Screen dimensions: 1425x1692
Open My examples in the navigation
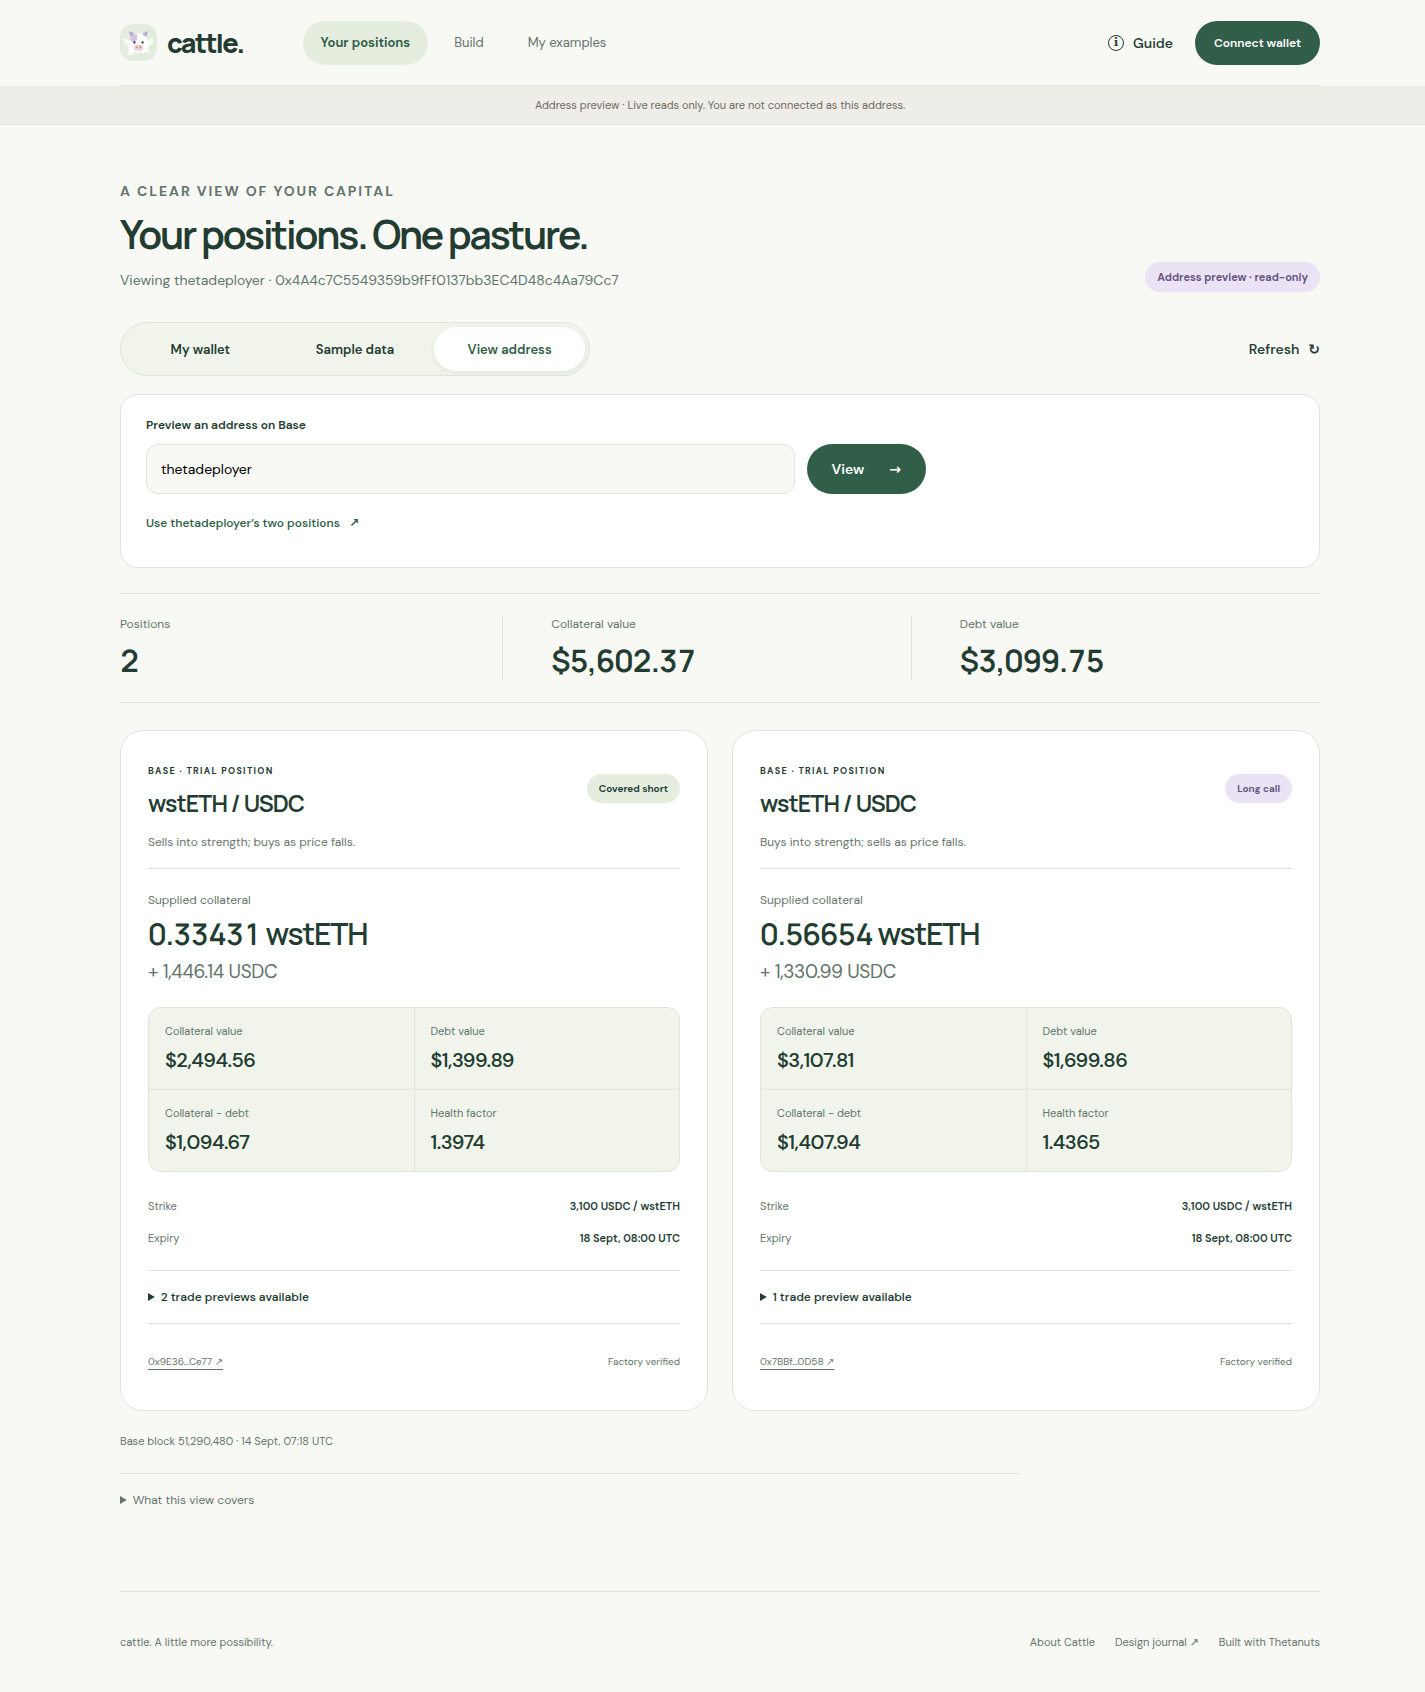pos(567,43)
